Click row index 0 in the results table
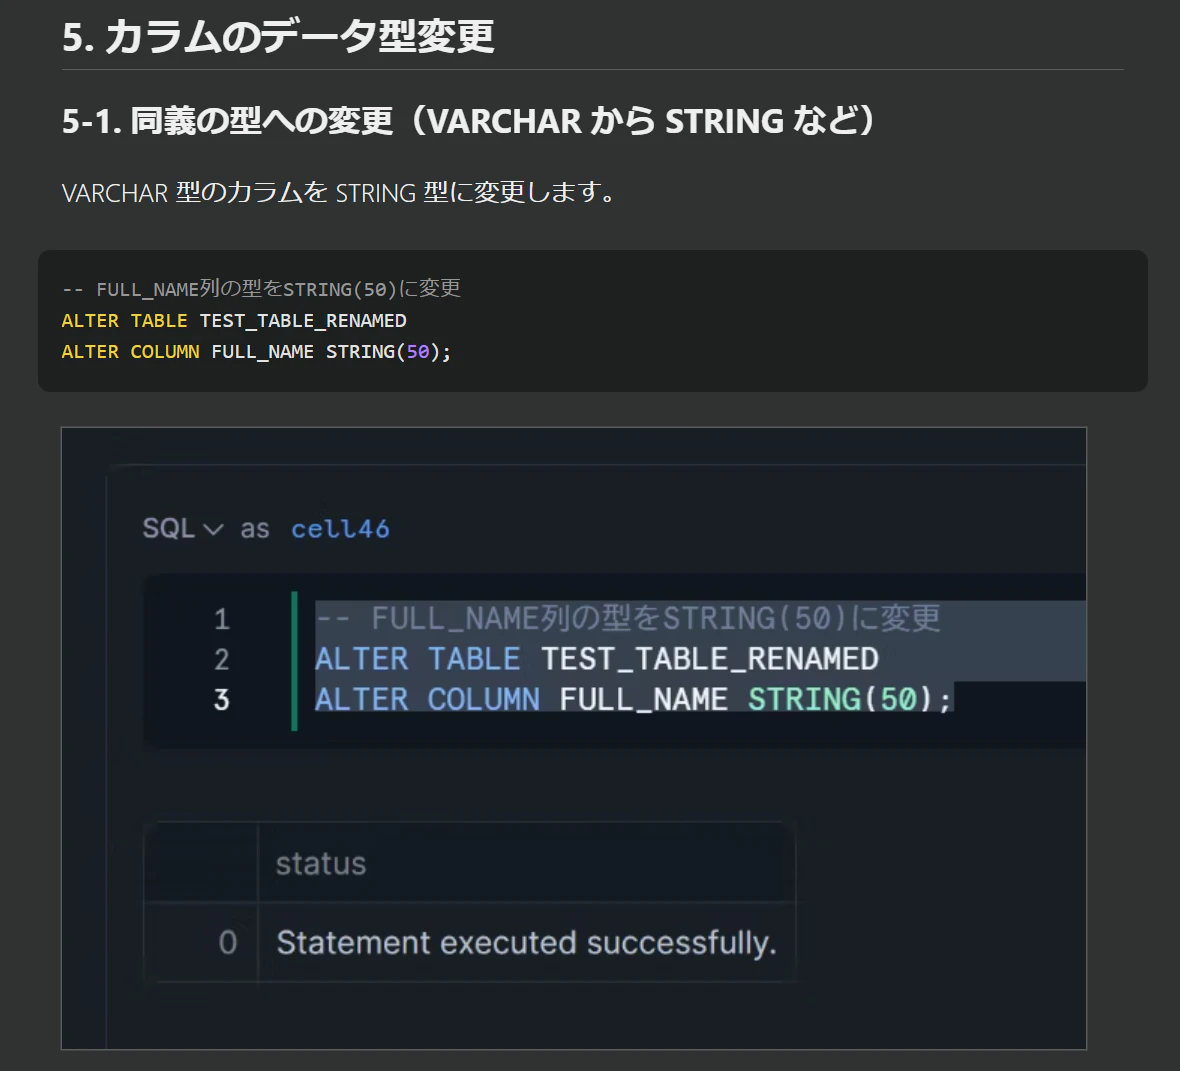This screenshot has height=1071, width=1180. click(227, 942)
